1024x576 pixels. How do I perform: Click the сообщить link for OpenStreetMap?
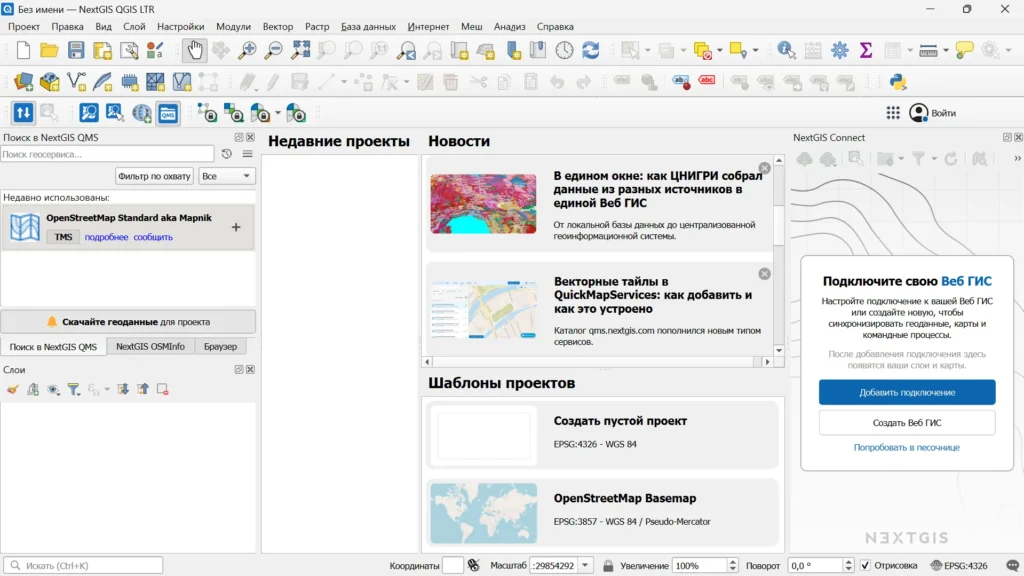click(x=153, y=237)
